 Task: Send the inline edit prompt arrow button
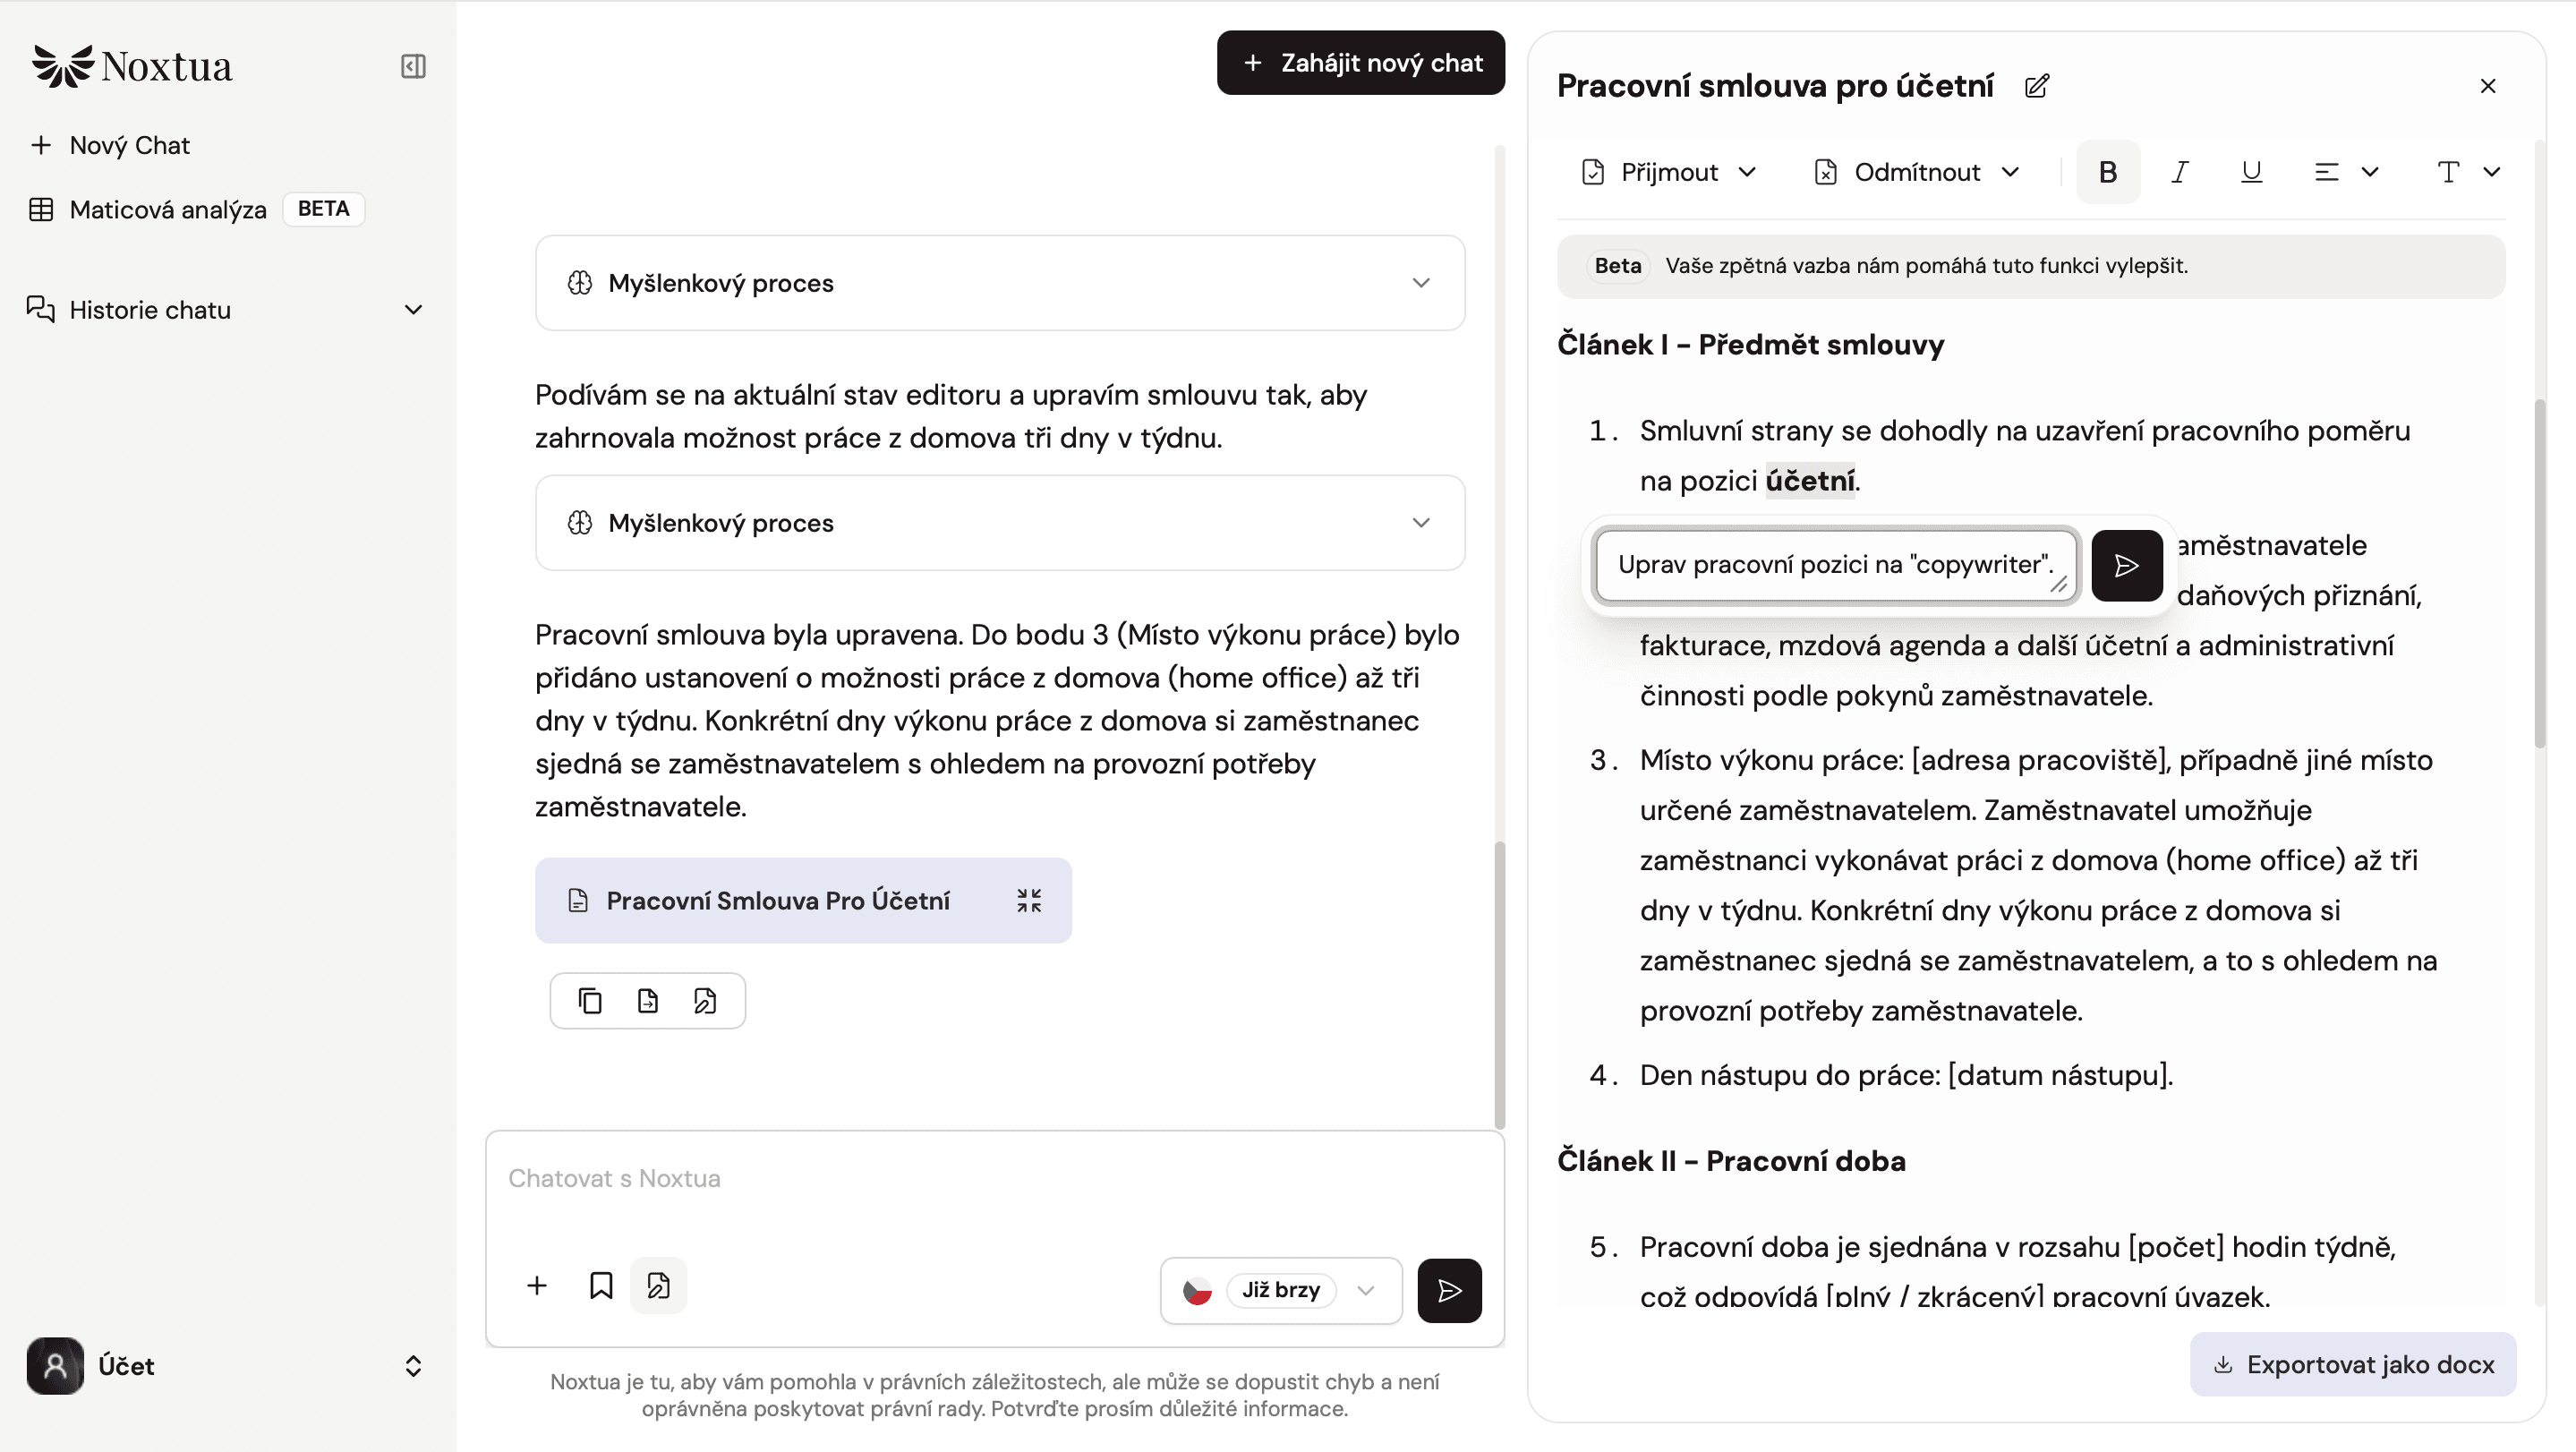click(x=2126, y=566)
